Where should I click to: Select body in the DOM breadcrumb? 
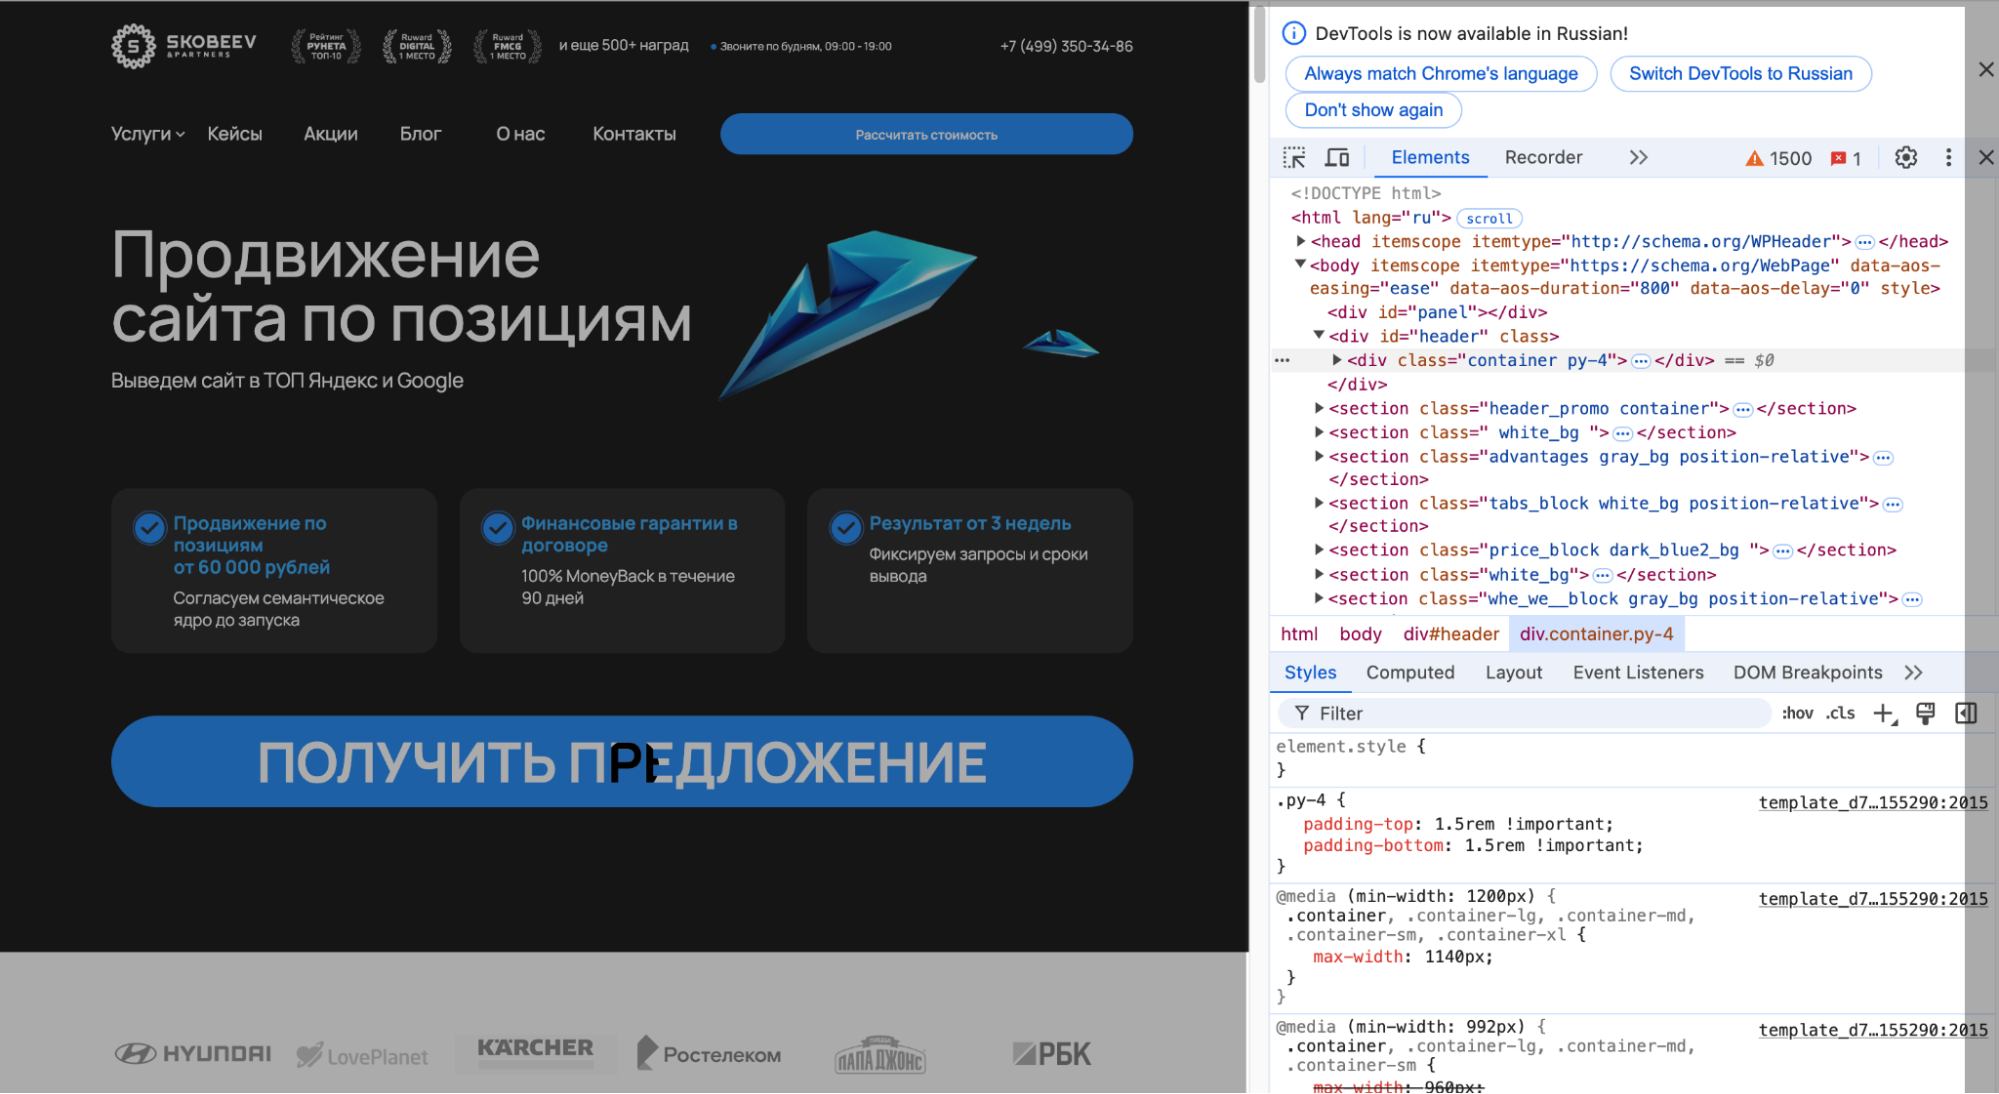1360,634
